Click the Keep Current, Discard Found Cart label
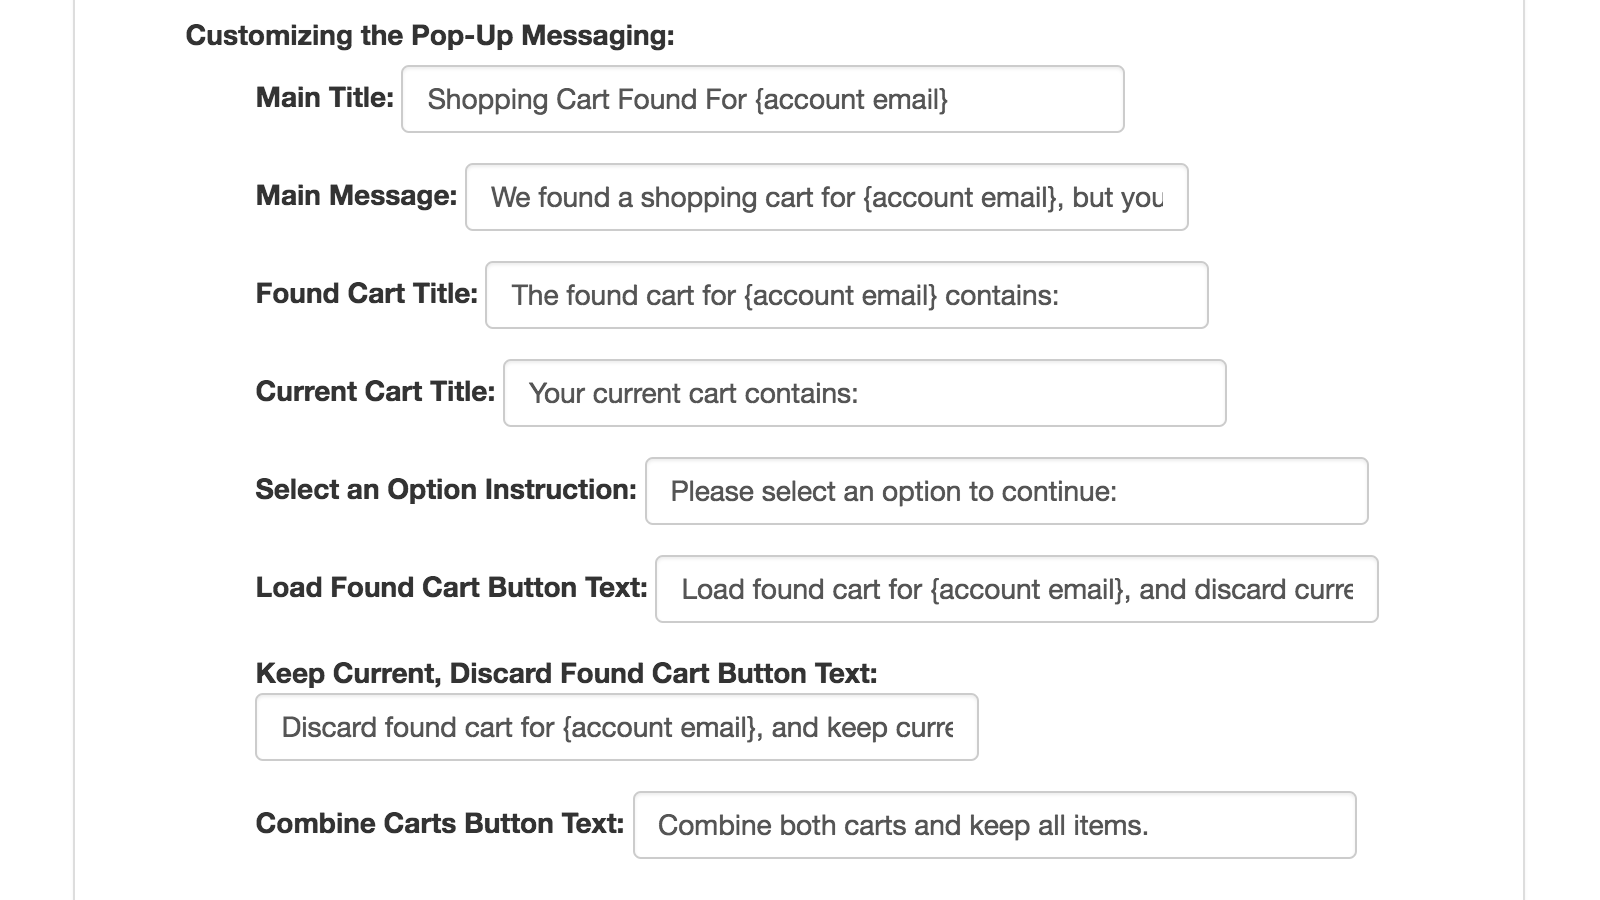Image resolution: width=1600 pixels, height=900 pixels. point(566,673)
